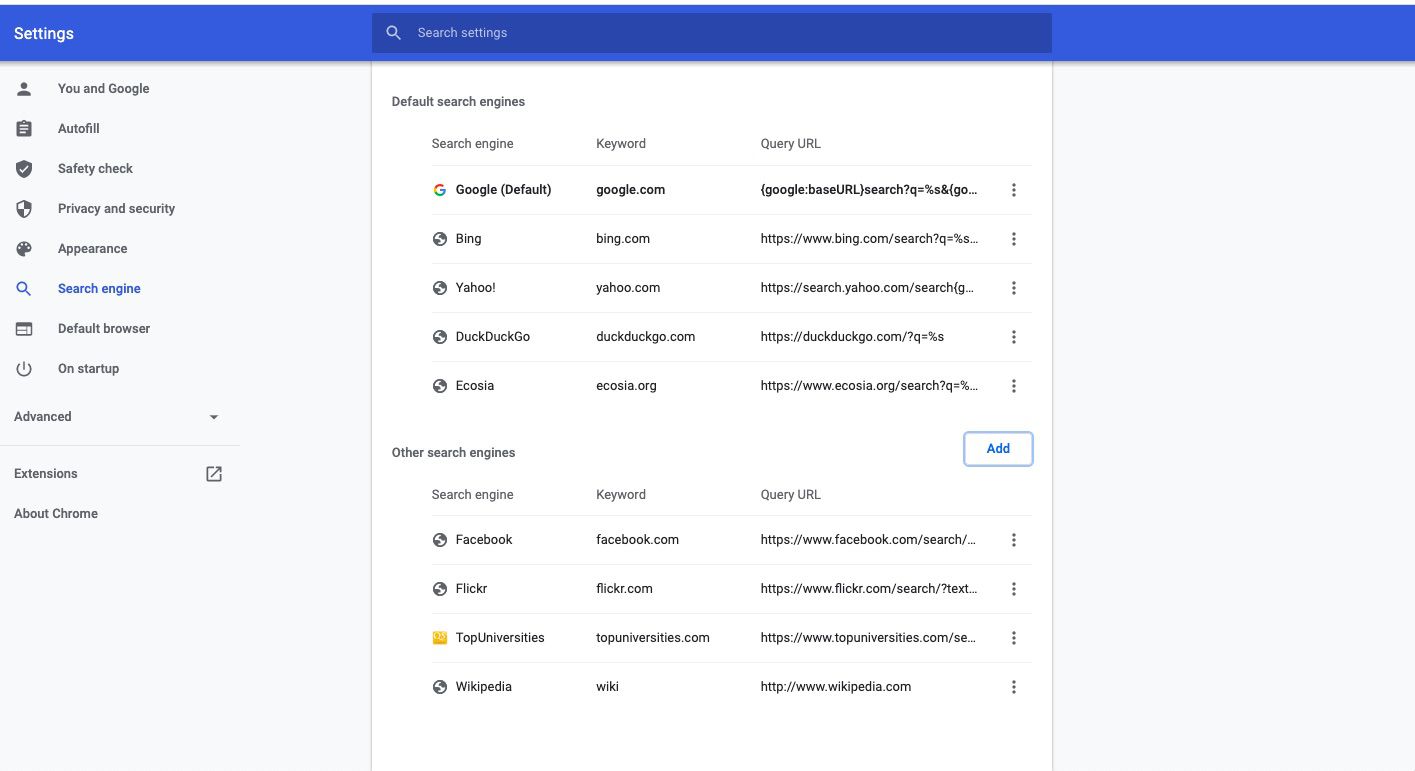Viewport: 1415px width, 771px height.
Task: Click the google.com keyword cell
Action: (631, 190)
